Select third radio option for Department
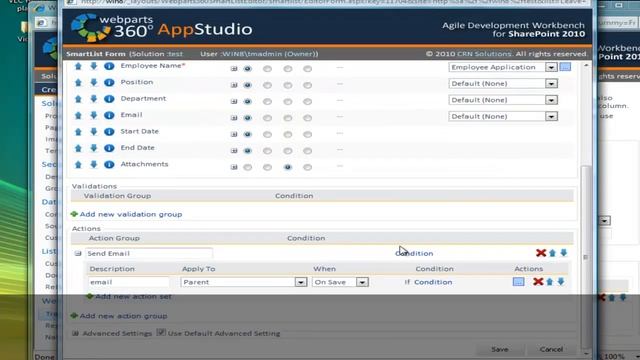 288,102
